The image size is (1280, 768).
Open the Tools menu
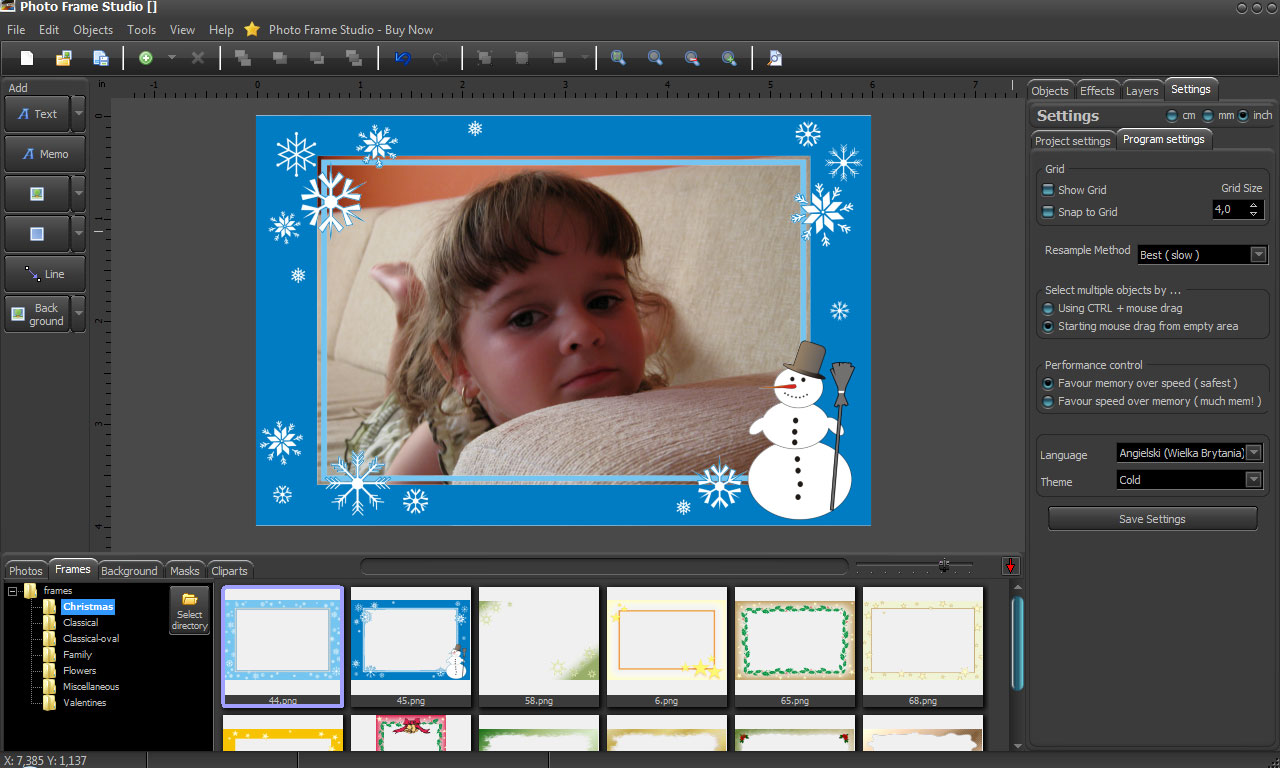tap(142, 30)
